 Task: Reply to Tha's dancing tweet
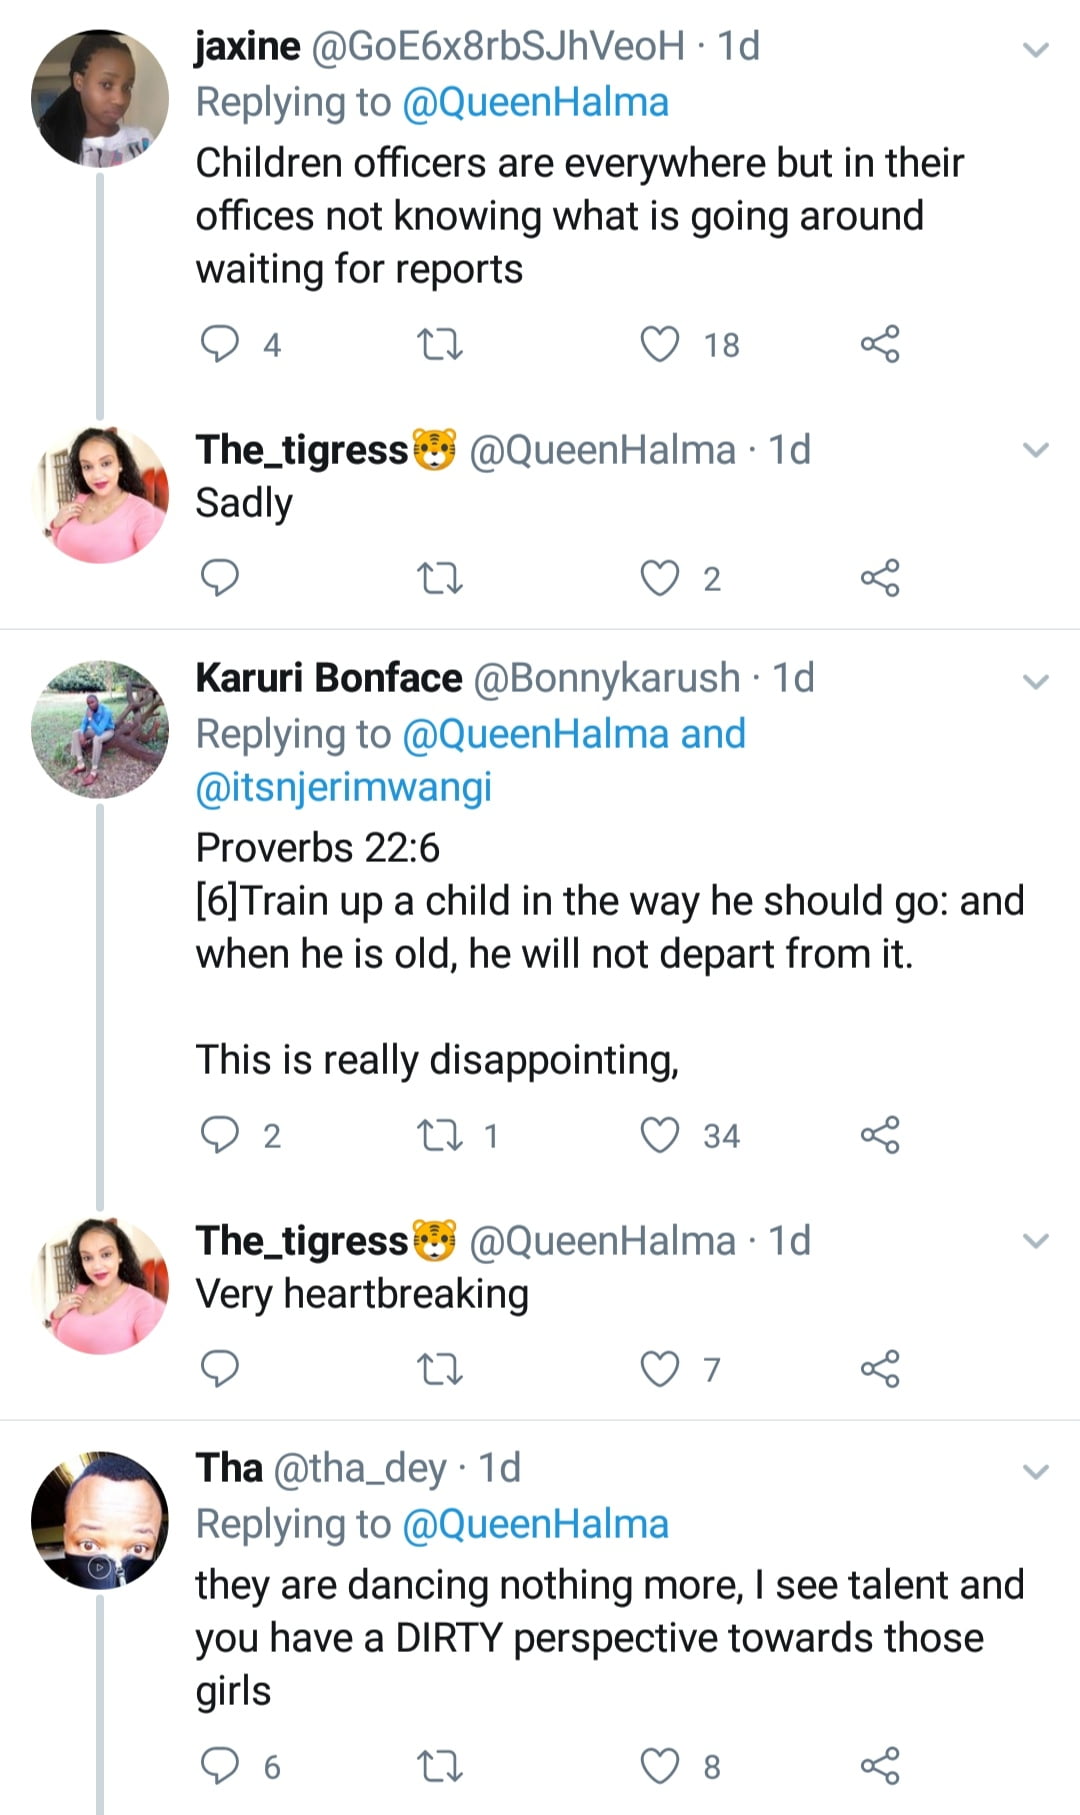coord(220,1766)
